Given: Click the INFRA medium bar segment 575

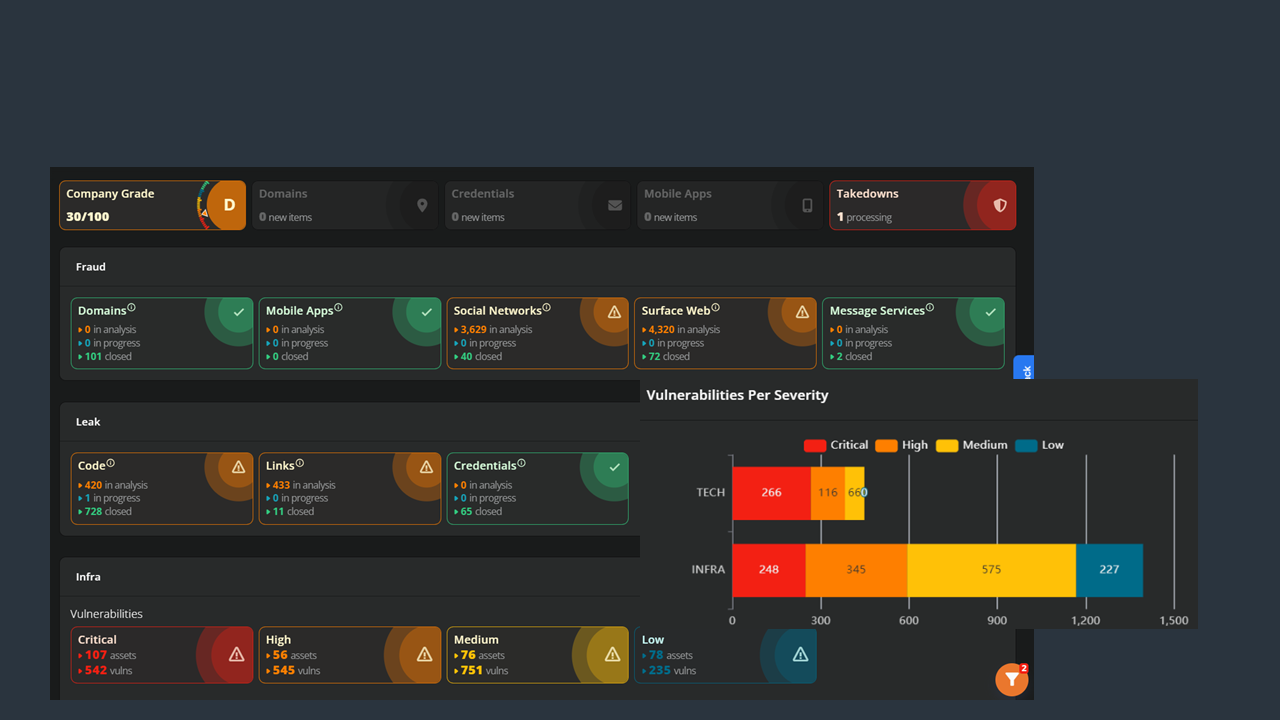Looking at the screenshot, I should point(991,570).
